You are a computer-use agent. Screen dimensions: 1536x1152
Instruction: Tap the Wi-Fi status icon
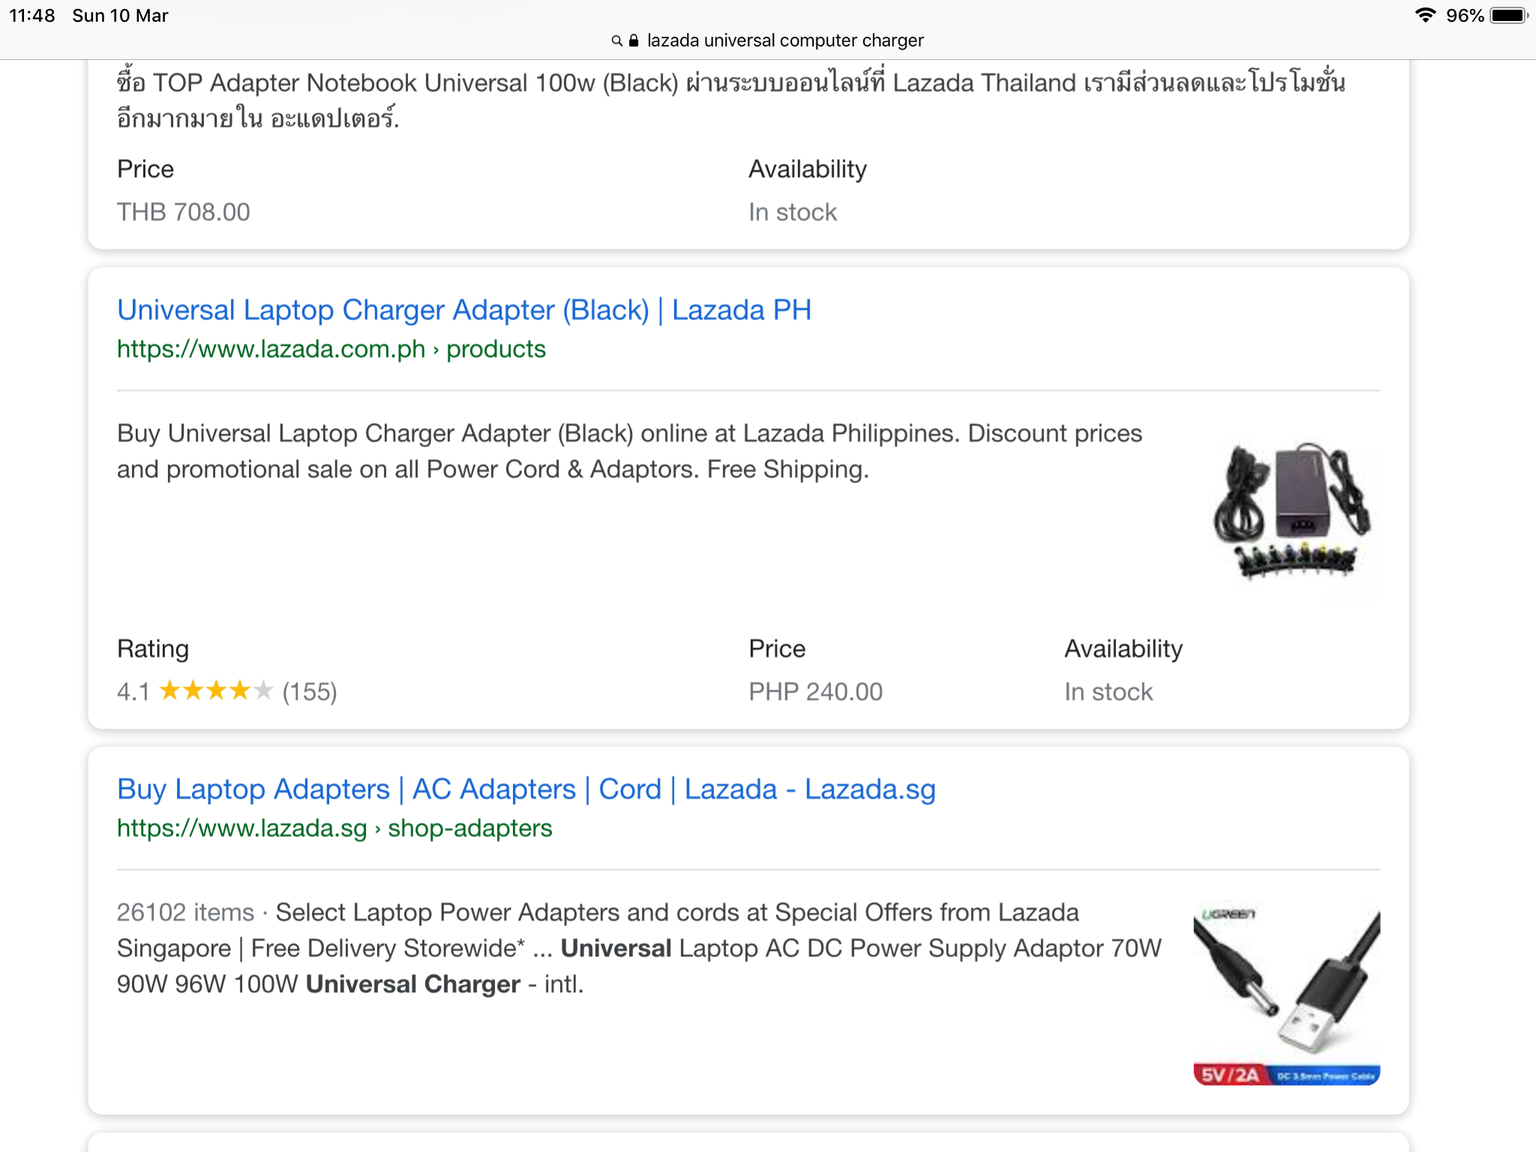(1425, 15)
